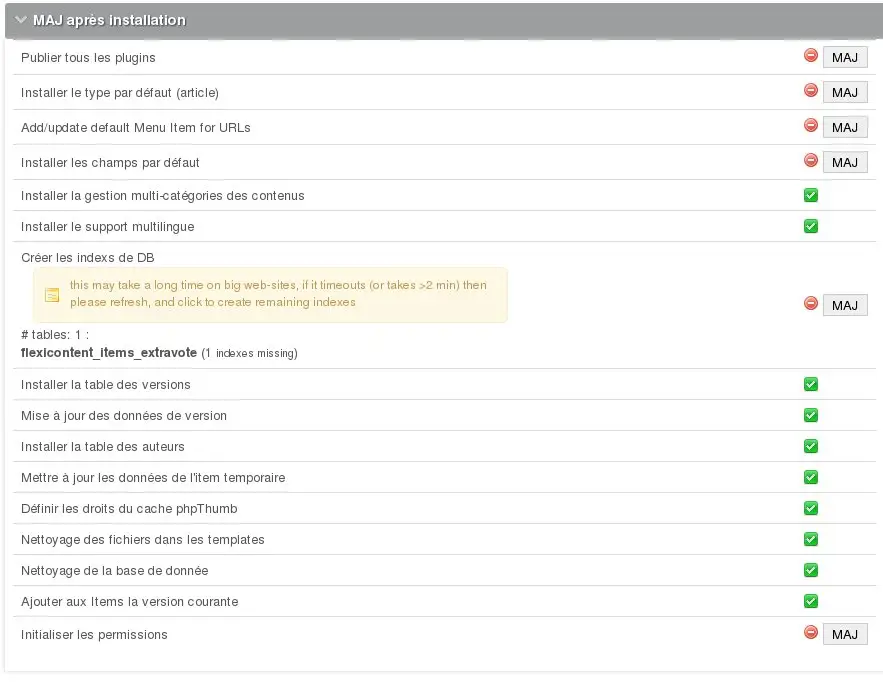The image size is (883, 689).
Task: Click the yellow note icon in the index warning
Action: [52, 294]
